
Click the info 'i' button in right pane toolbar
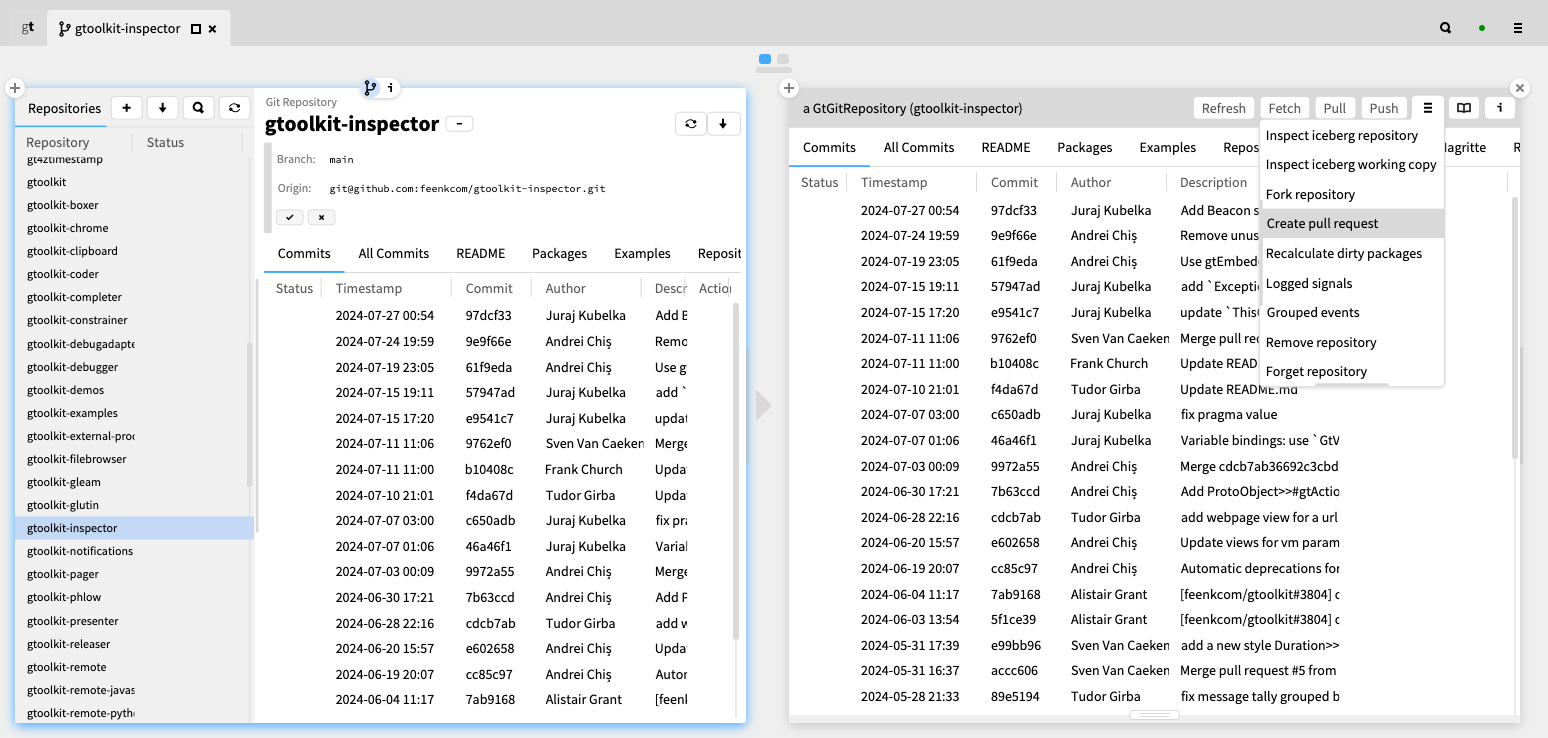click(1499, 108)
